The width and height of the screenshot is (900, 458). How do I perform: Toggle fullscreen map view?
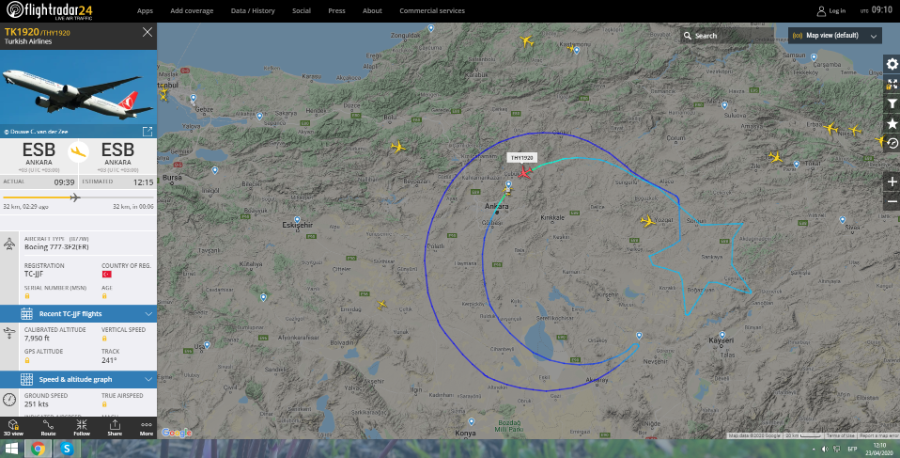891,84
